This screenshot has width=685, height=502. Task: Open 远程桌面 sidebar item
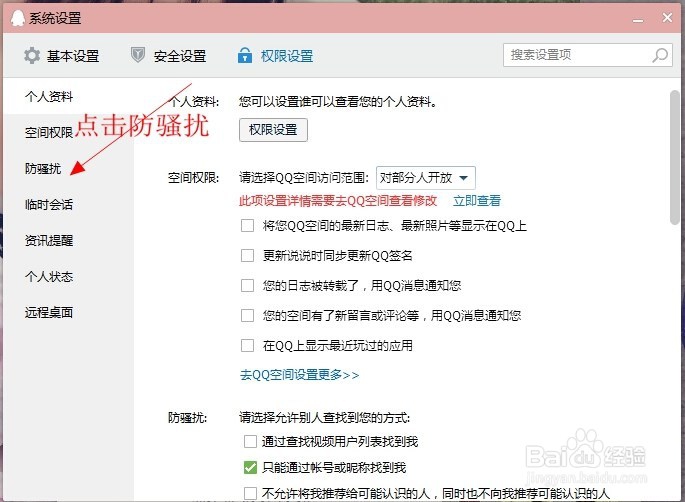[x=49, y=312]
